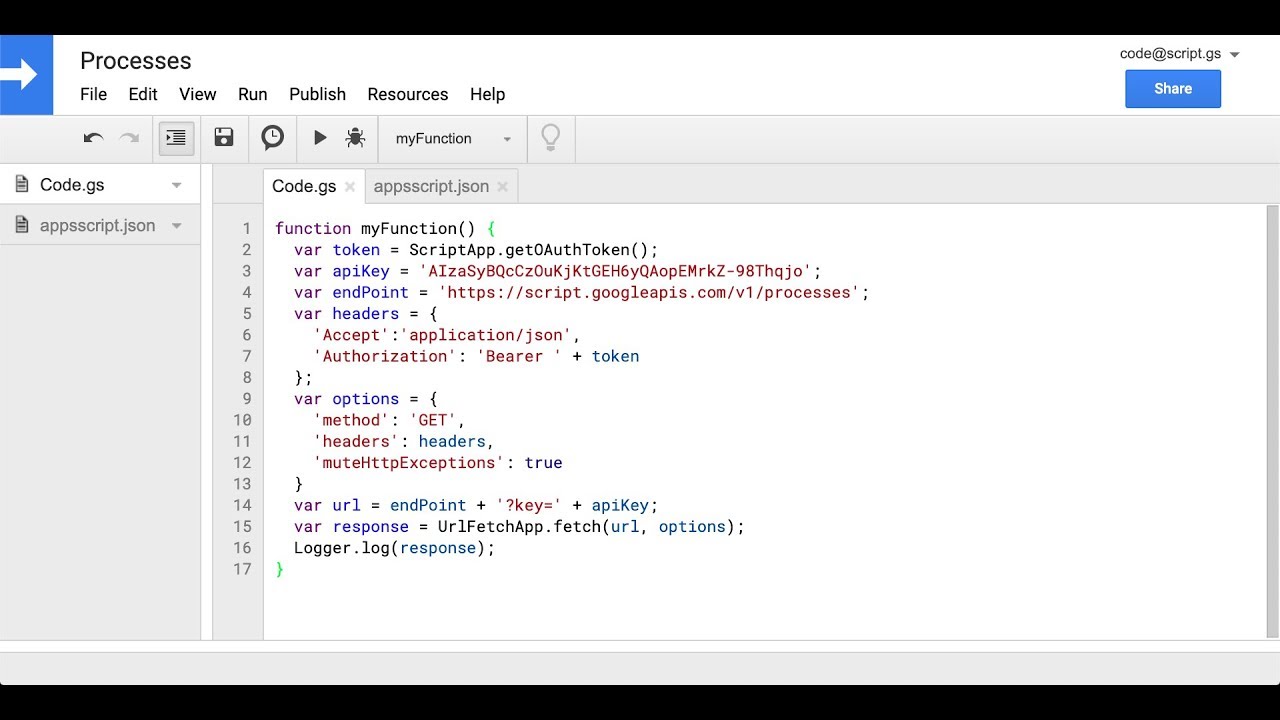1280x720 pixels.
Task: Click 'UrlFetchApp.fetch' on line 15
Action: coord(520,527)
